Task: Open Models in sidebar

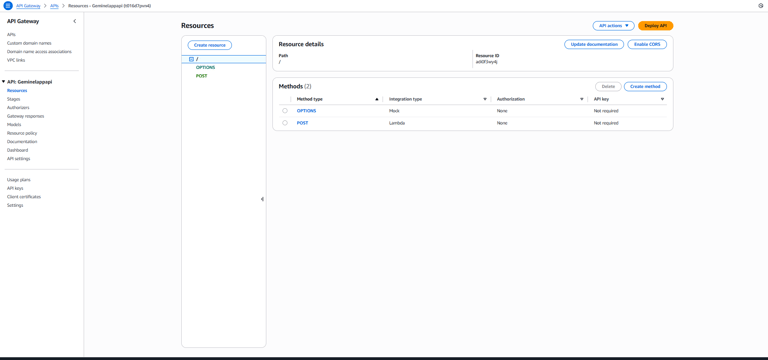Action: click(x=14, y=124)
